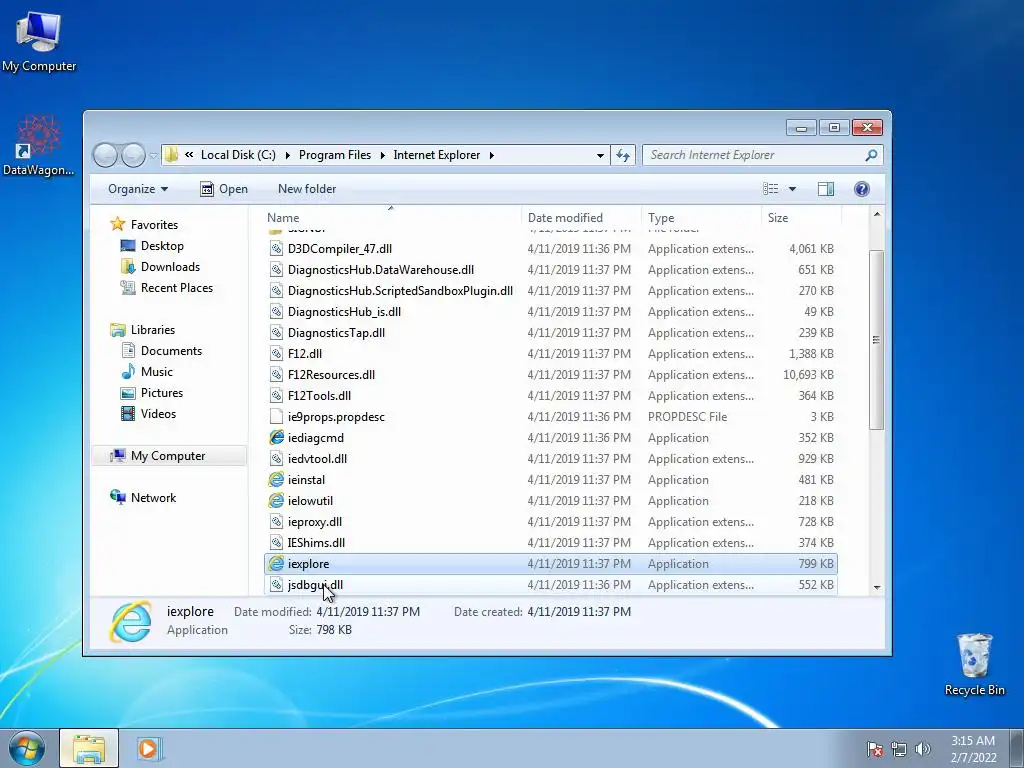This screenshot has width=1024, height=768.
Task: Open the Recycle Bin desktop icon
Action: pyautogui.click(x=974, y=665)
